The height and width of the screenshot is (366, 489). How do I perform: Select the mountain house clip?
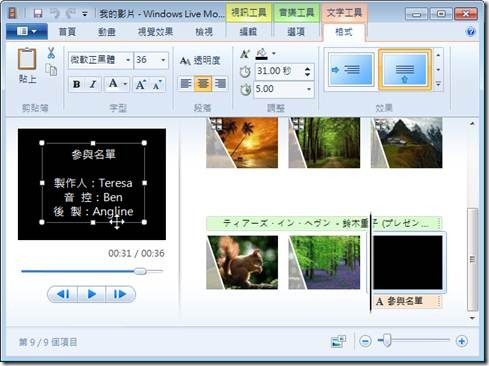407,142
